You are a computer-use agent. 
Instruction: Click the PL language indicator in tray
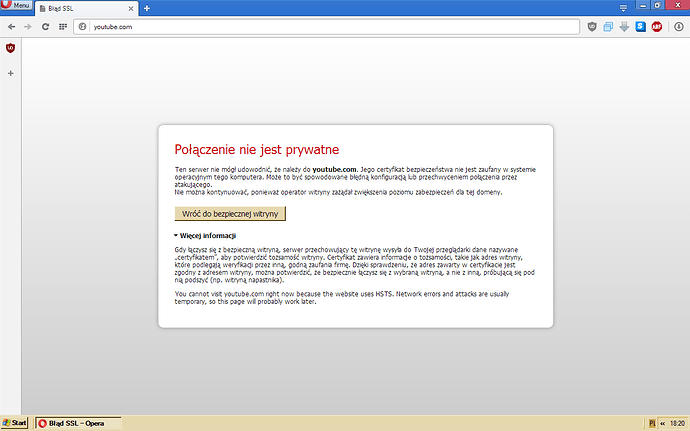coord(652,423)
